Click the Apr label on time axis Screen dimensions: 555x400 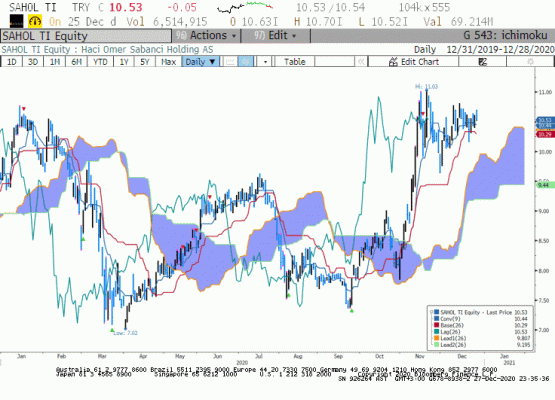[x=143, y=356]
